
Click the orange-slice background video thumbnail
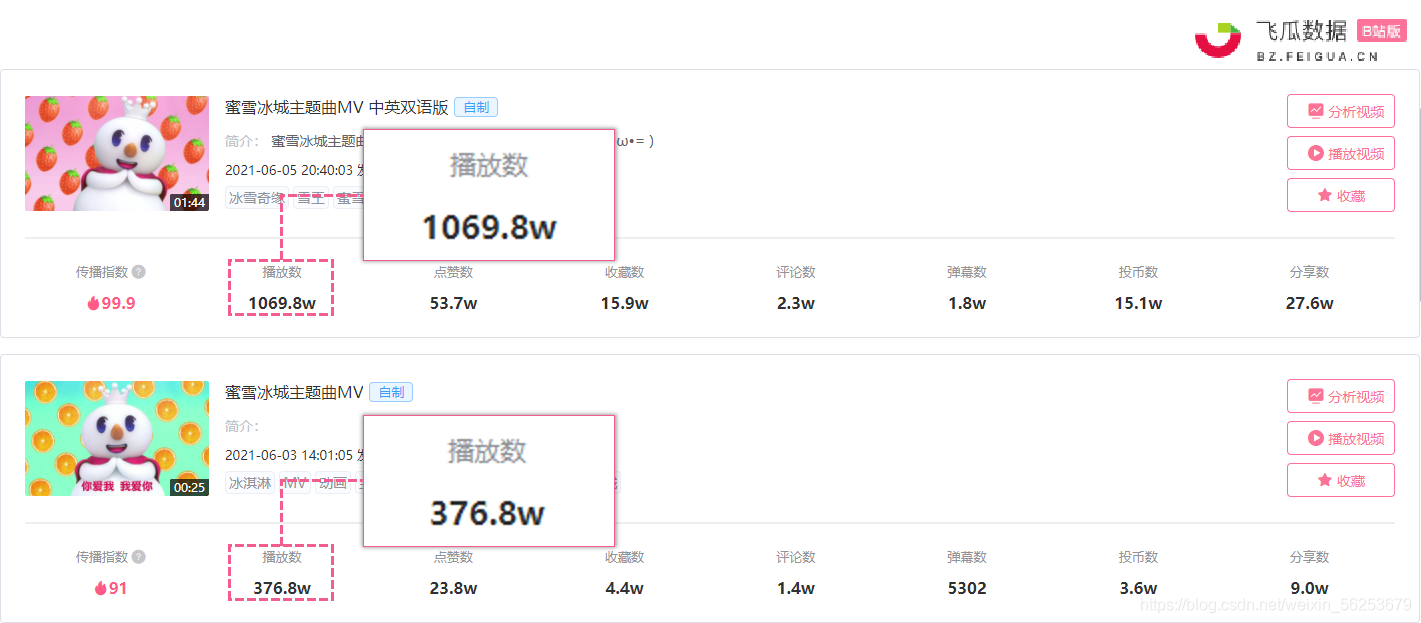(x=117, y=438)
